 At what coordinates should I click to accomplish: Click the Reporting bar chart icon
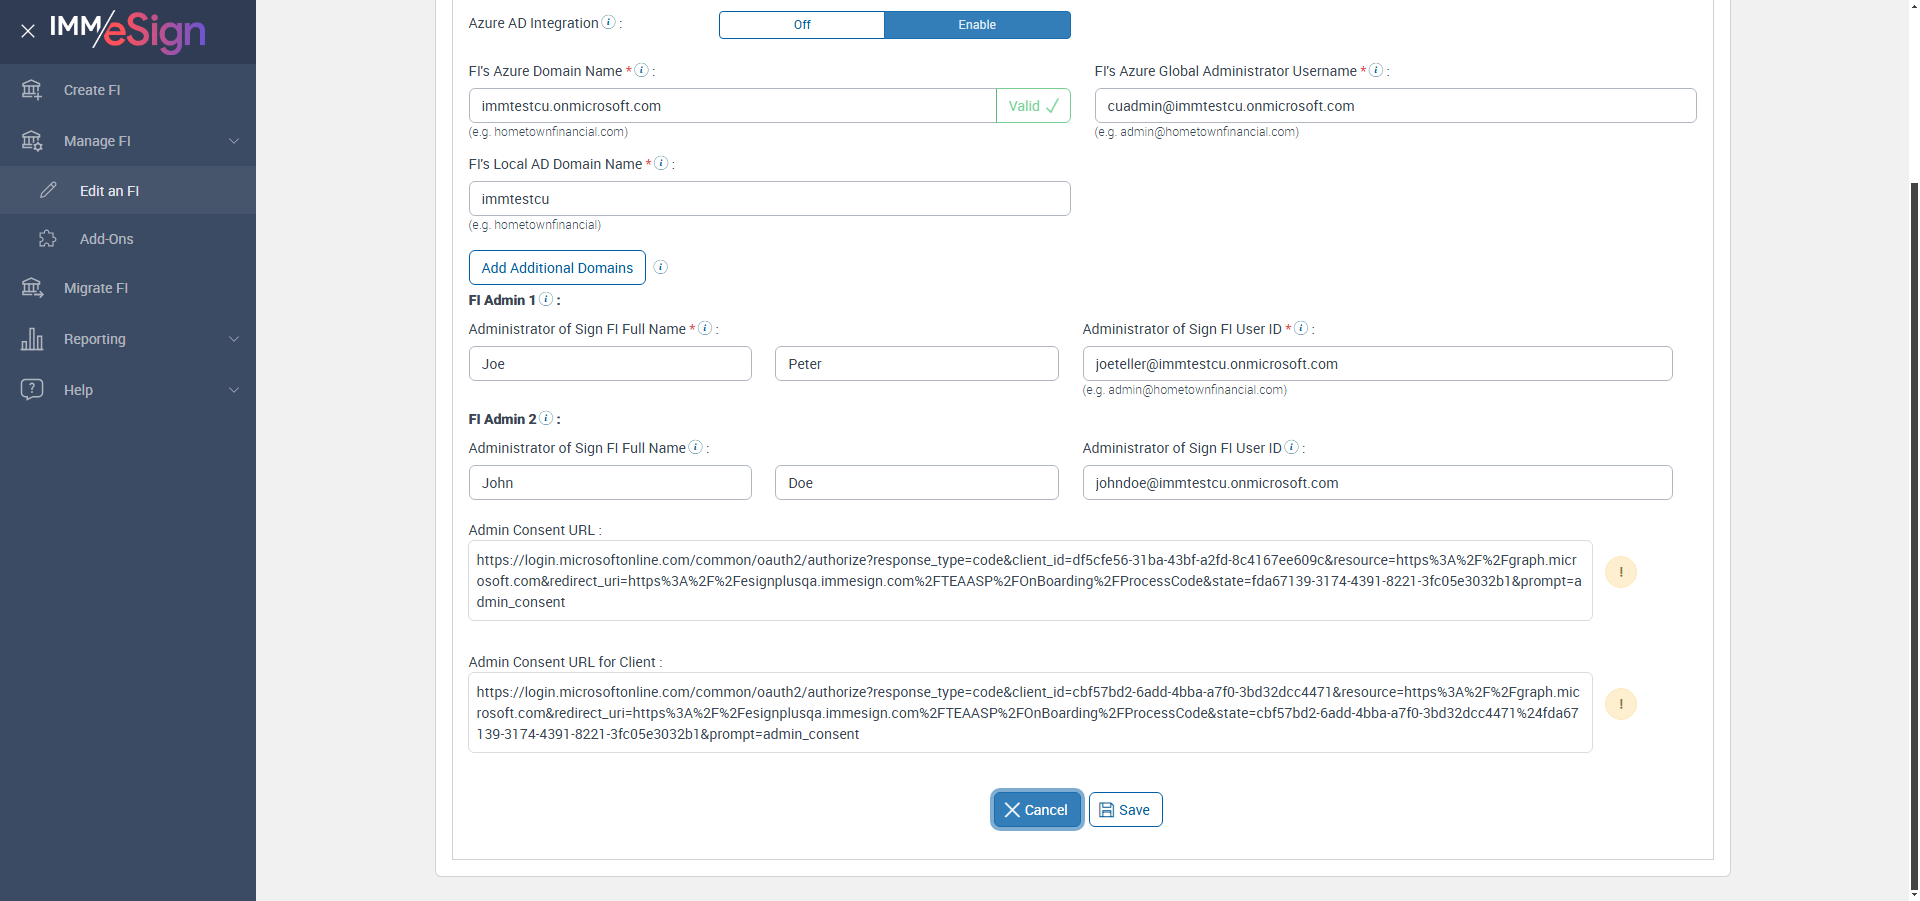(32, 339)
